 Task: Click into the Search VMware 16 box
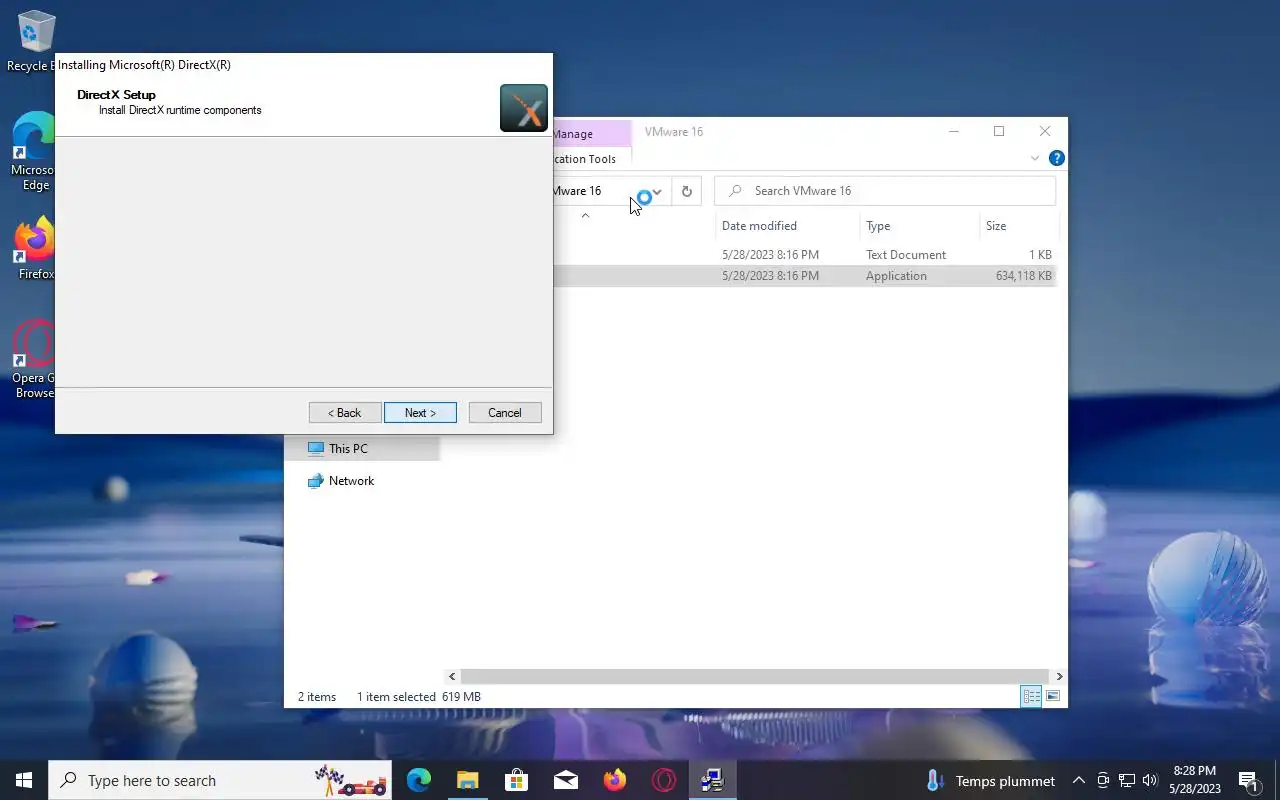pos(885,191)
